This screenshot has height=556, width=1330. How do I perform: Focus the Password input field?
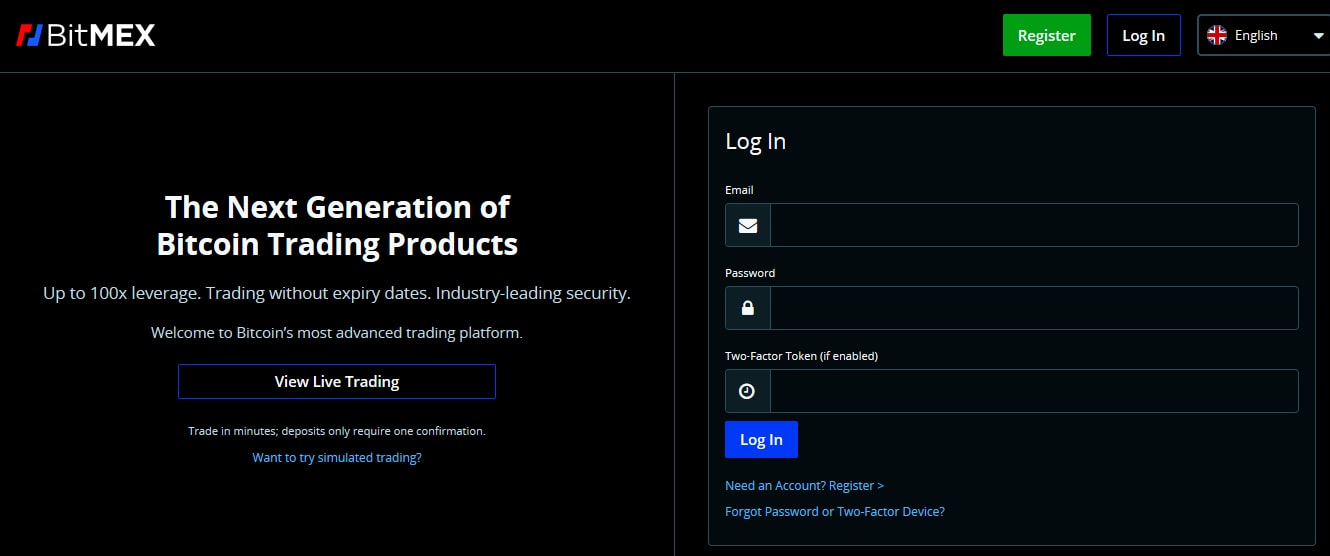click(x=1033, y=308)
